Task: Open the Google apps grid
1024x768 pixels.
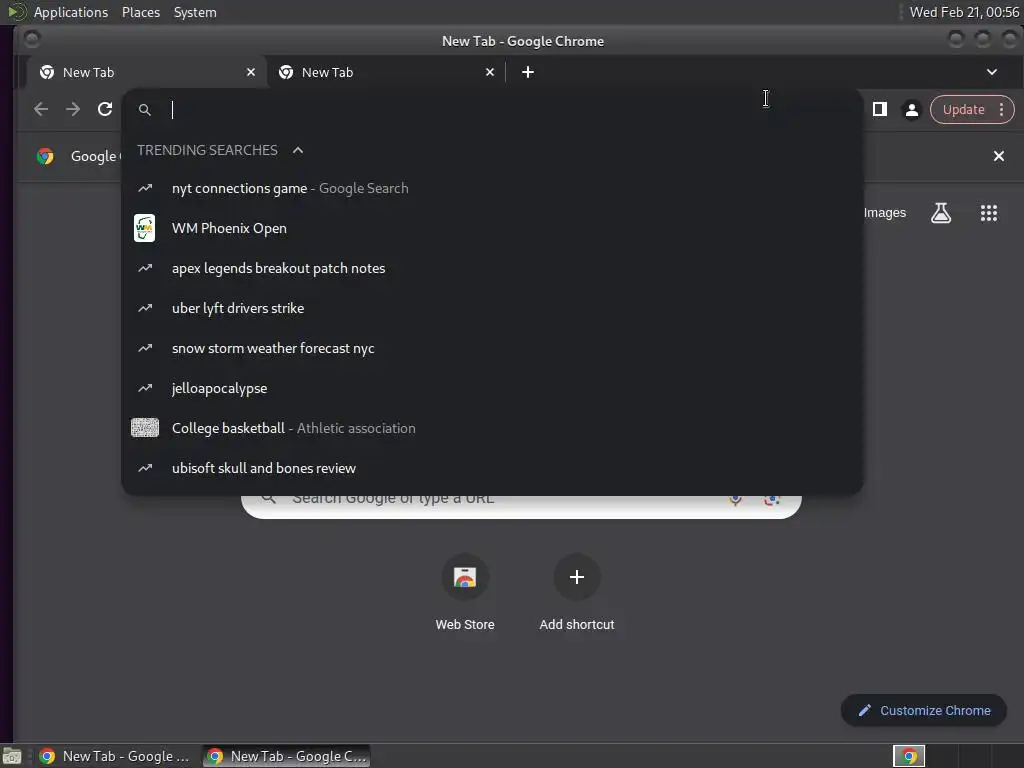Action: click(x=989, y=213)
